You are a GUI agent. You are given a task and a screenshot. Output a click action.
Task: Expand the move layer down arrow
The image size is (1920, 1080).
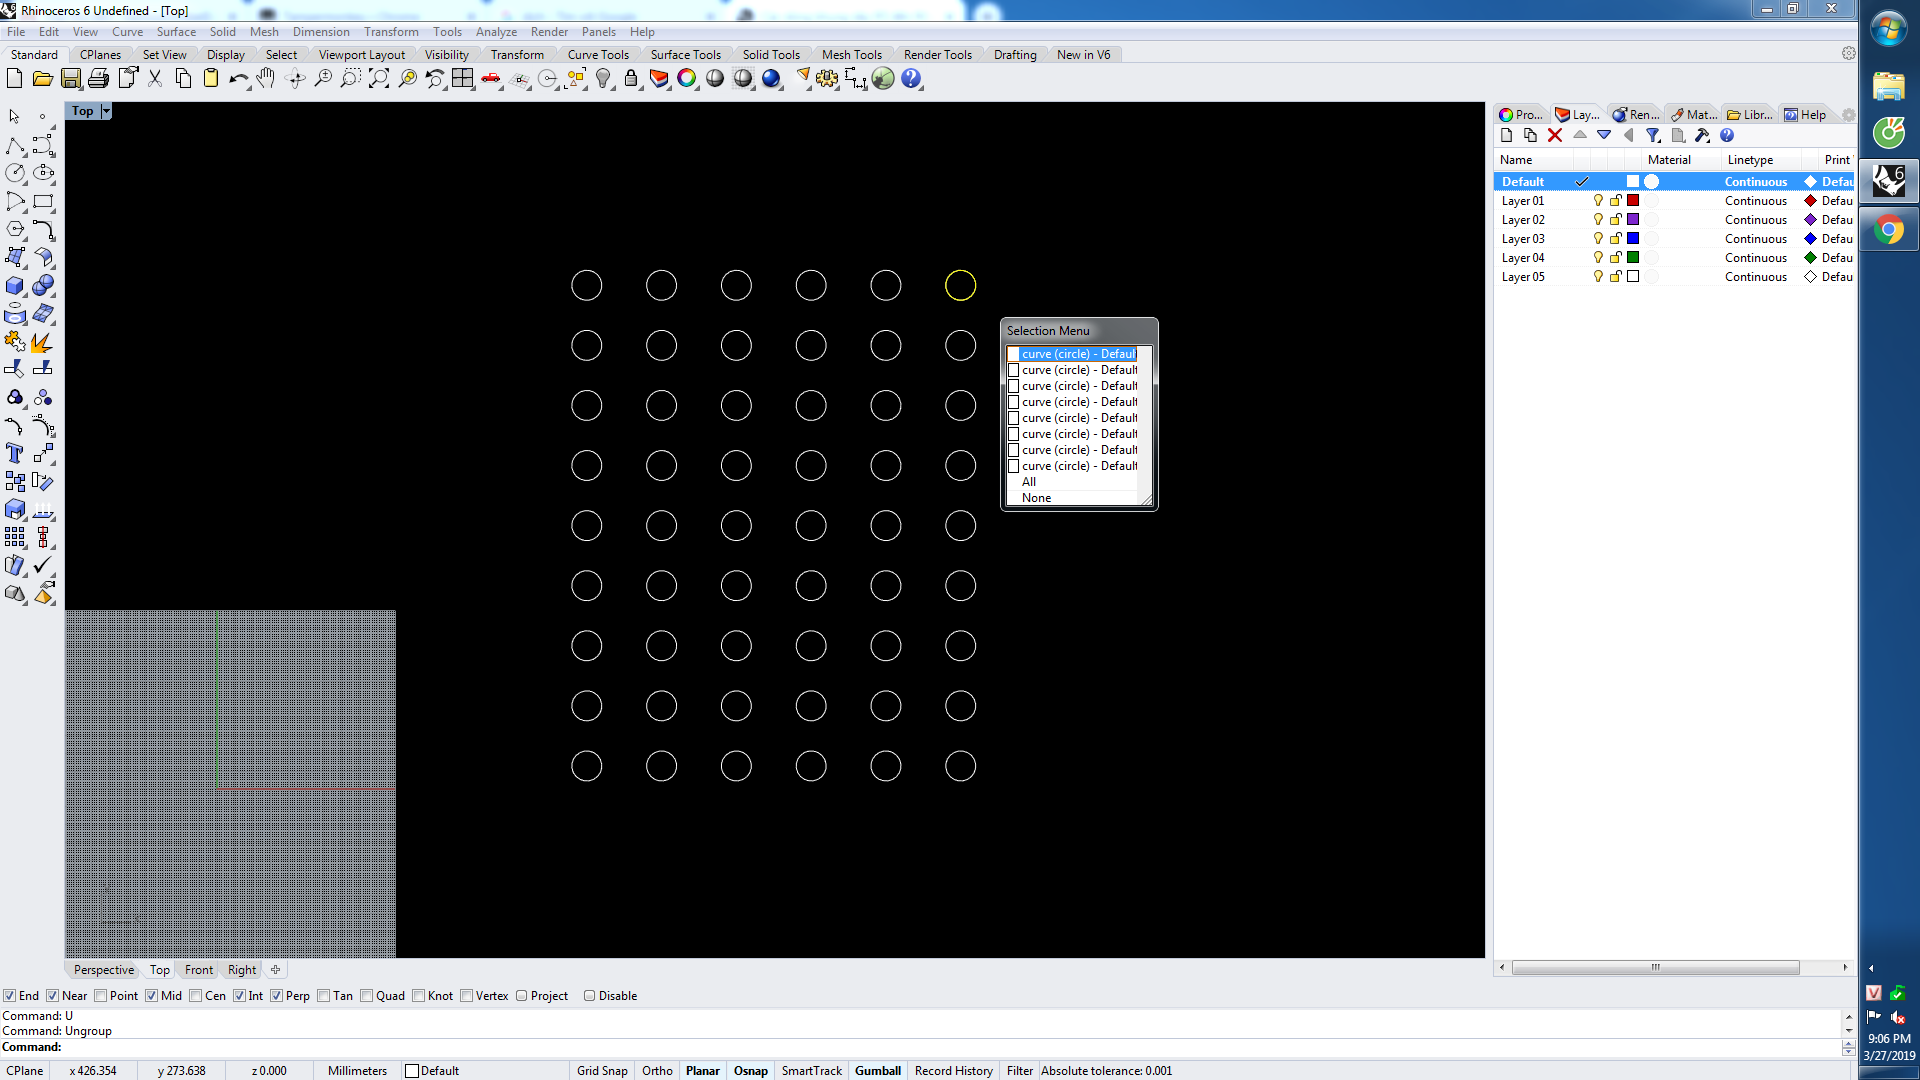(1604, 136)
